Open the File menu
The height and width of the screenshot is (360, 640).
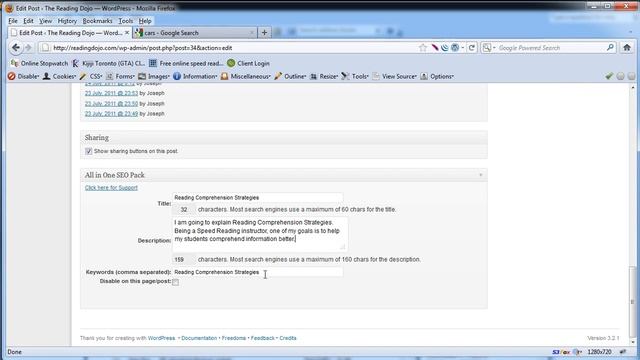pyautogui.click(x=13, y=21)
